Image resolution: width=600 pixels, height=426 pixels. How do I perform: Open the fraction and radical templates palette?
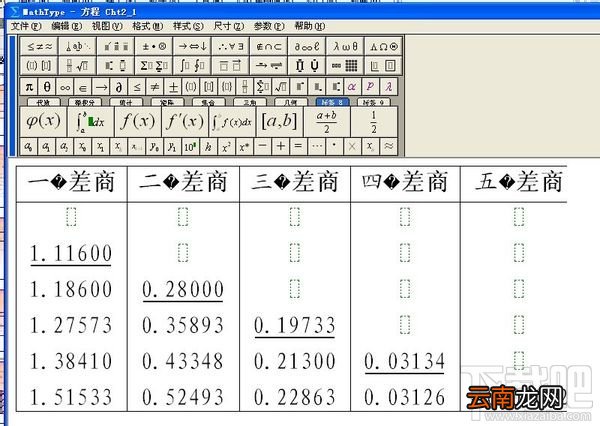tap(77, 65)
